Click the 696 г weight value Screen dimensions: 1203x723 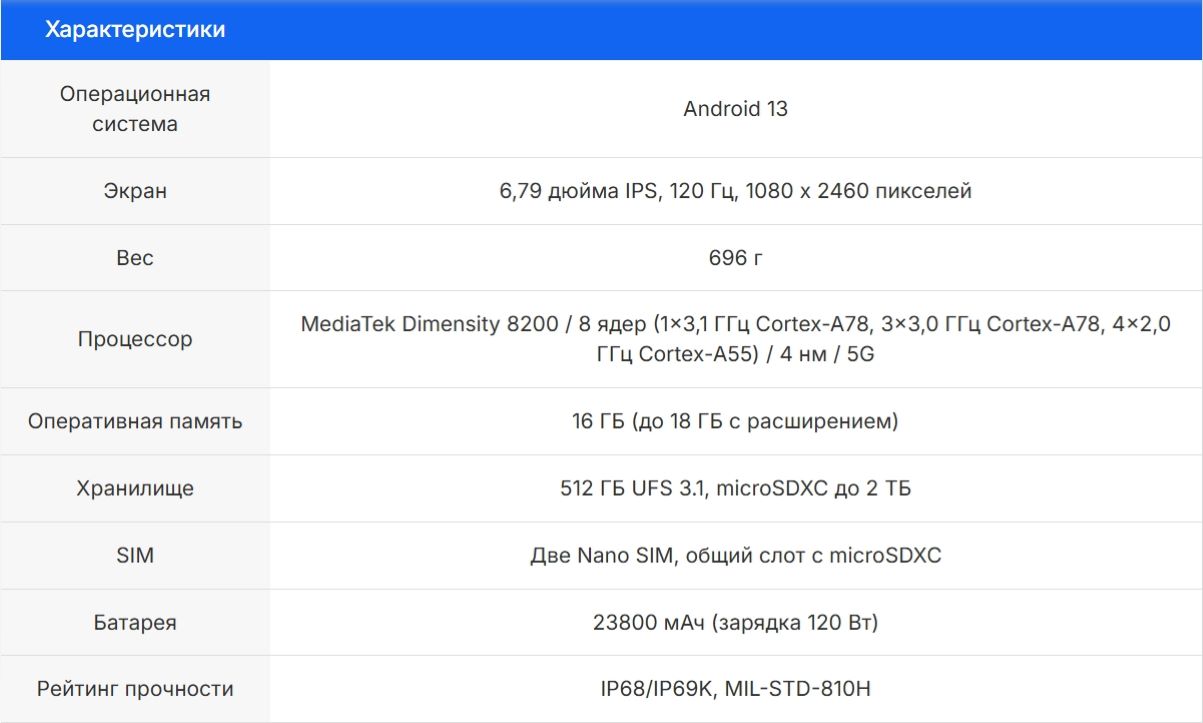[736, 257]
